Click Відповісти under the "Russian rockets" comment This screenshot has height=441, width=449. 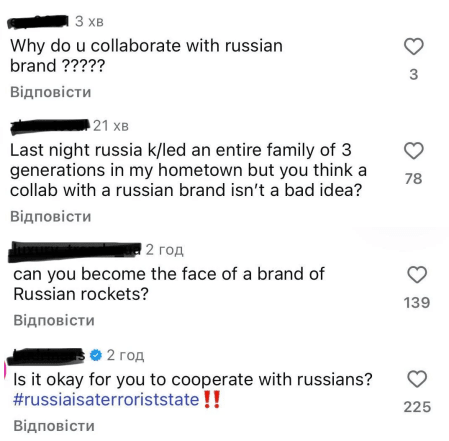coord(54,320)
